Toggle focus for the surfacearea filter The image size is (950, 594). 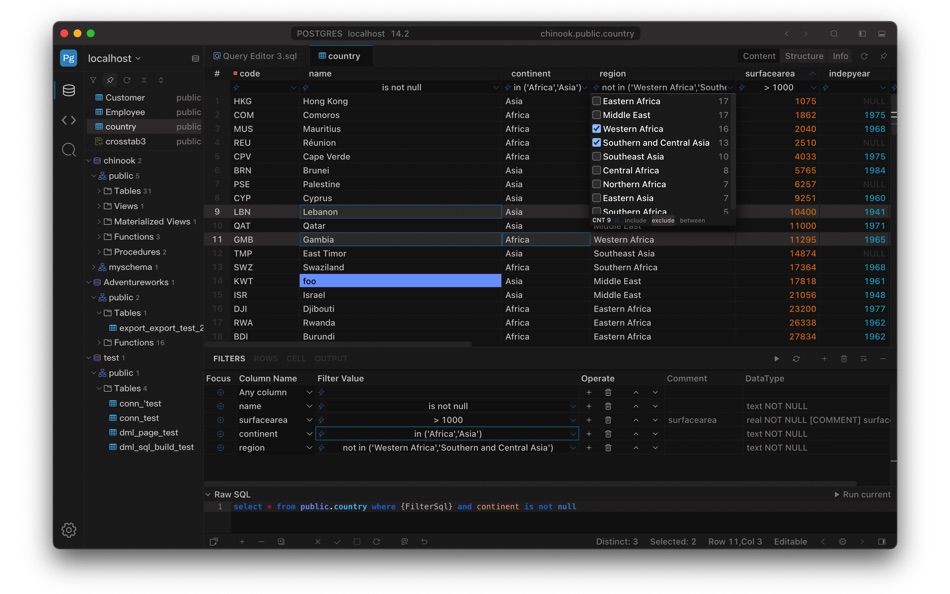pos(220,420)
